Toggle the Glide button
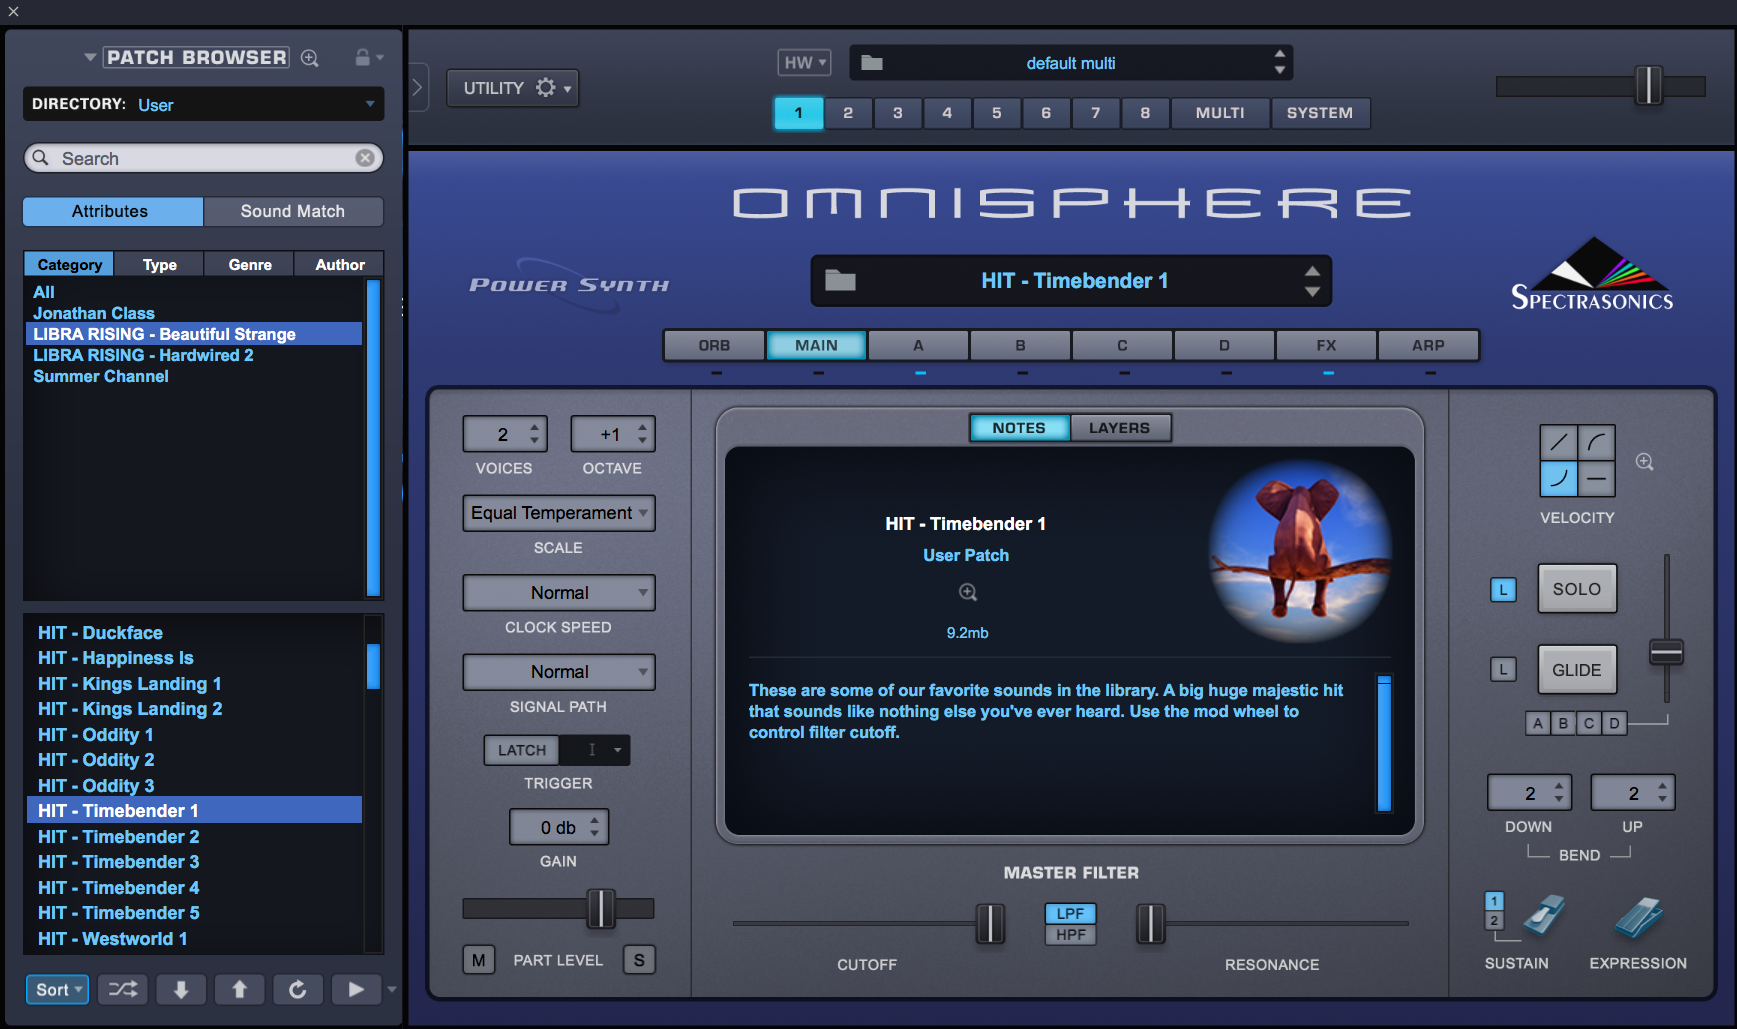The width and height of the screenshot is (1737, 1029). coord(1577,670)
